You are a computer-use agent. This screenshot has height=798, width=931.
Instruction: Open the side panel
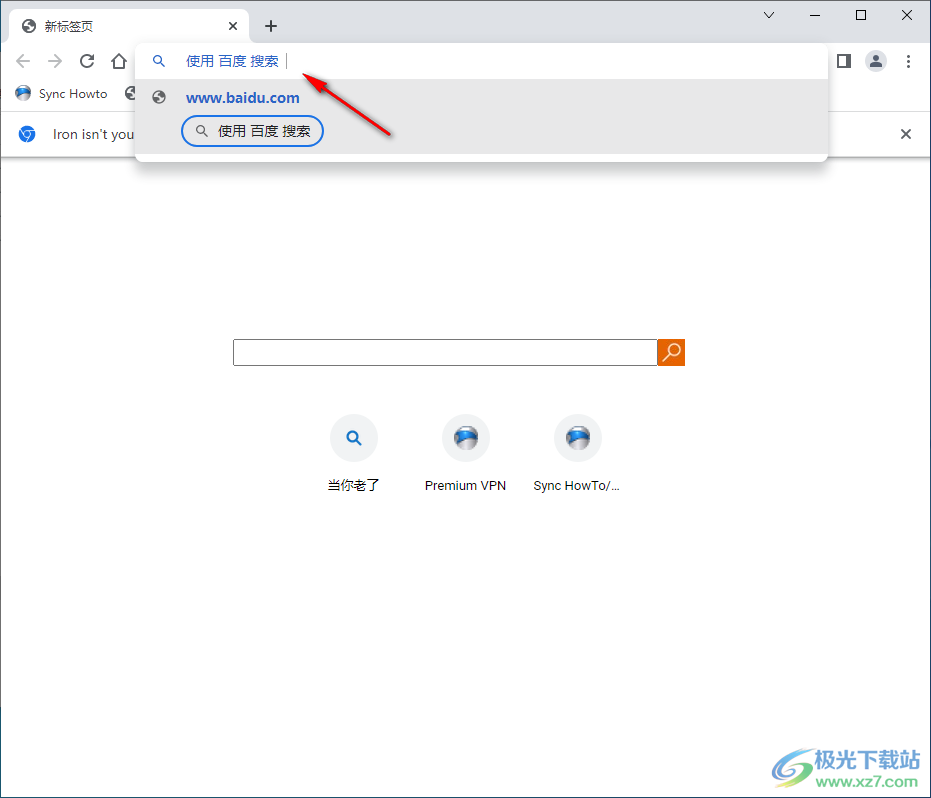click(x=844, y=61)
